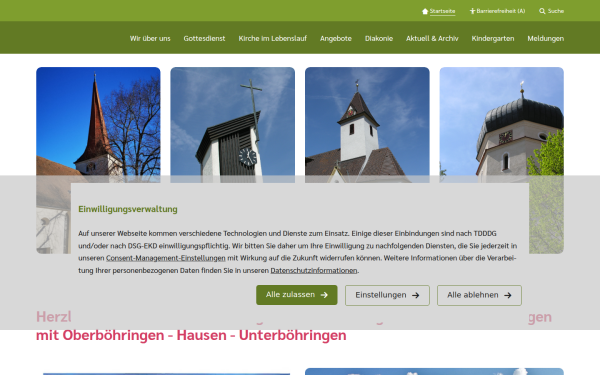This screenshot has height=375, width=600.
Task: Click arrow icon on Alle ablehnen
Action: pyautogui.click(x=508, y=295)
